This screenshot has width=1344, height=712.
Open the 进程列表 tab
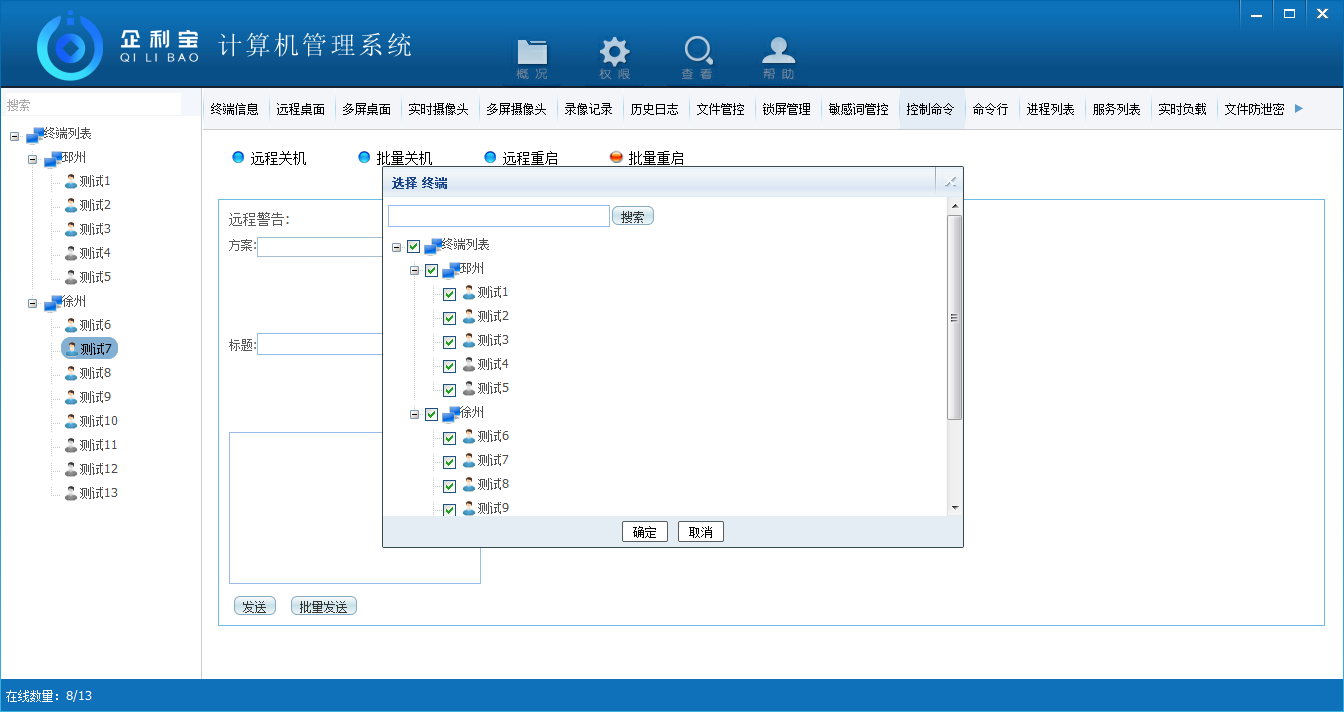point(1050,110)
